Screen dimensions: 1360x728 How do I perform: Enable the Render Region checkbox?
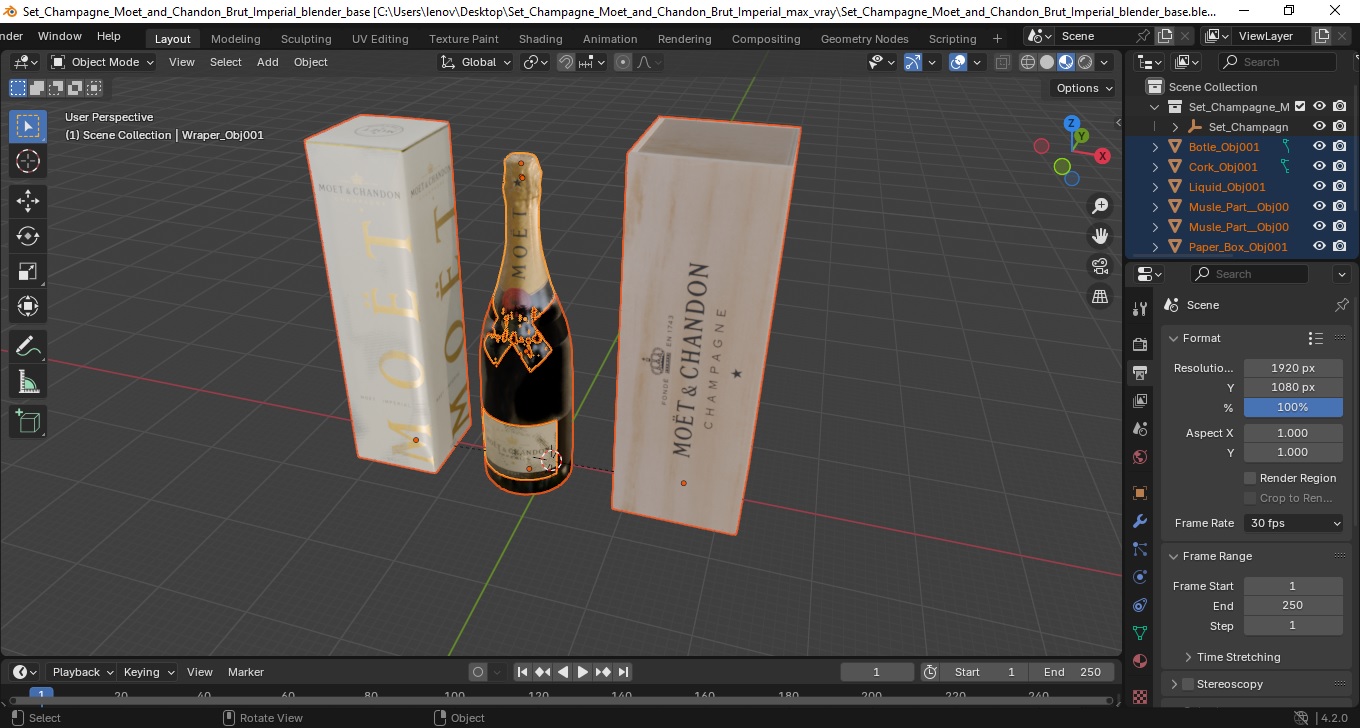(x=1250, y=478)
